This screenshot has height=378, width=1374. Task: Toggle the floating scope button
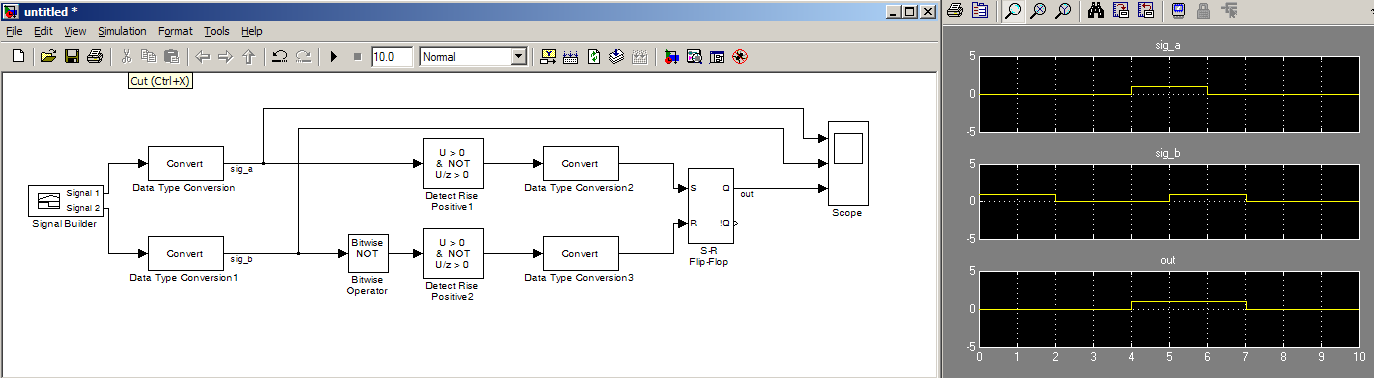pos(1178,11)
